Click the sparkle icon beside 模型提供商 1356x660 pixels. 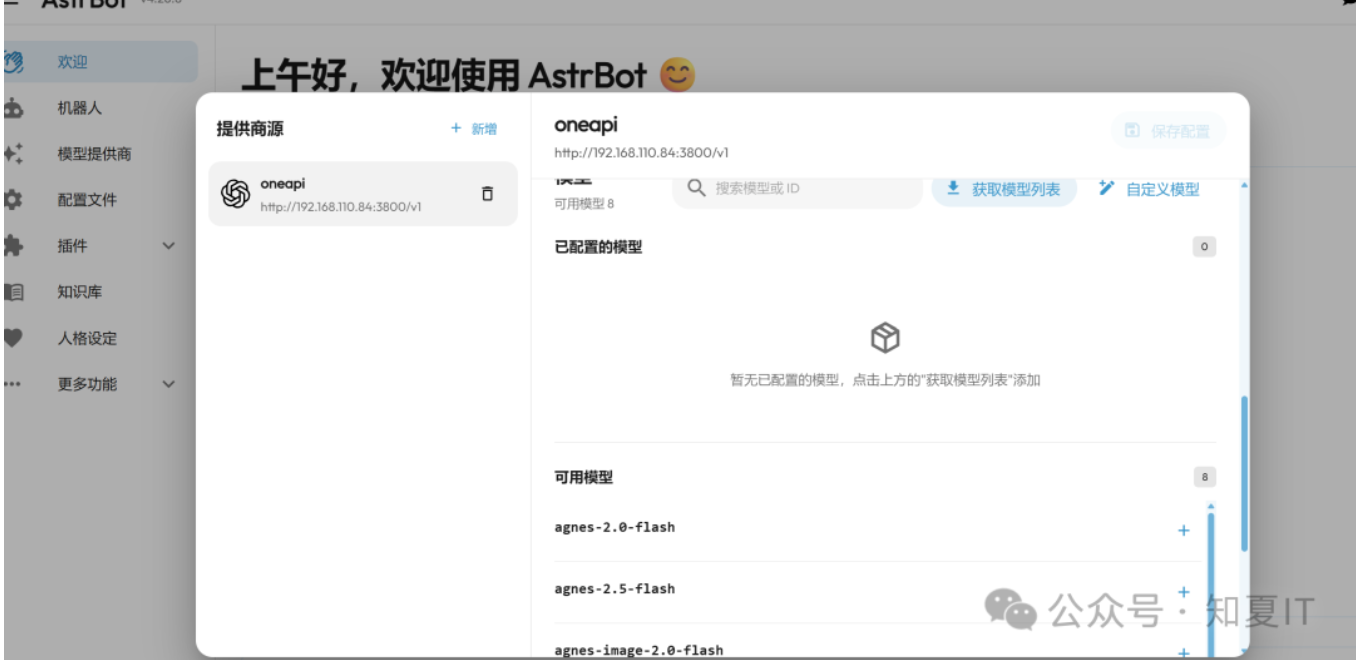click(x=13, y=154)
